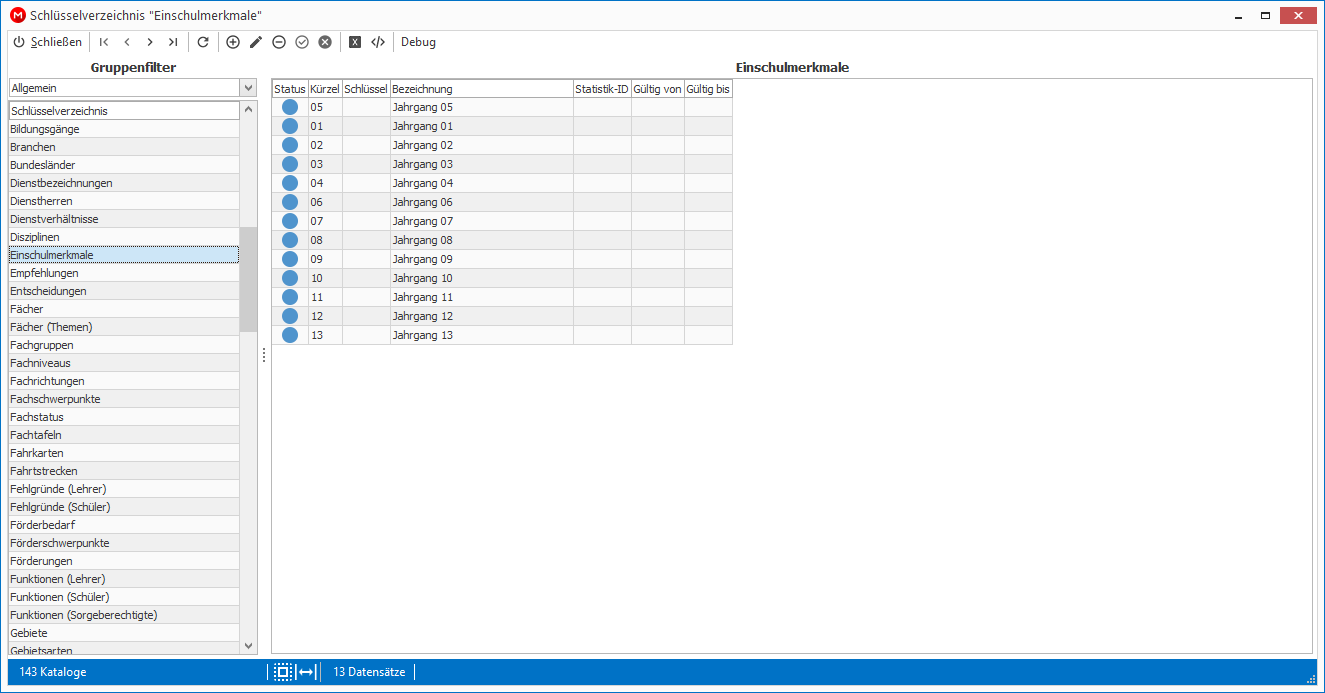Image resolution: width=1325 pixels, height=693 pixels.
Task: Click the 143 Kataloge status entry
Action: tap(53, 672)
